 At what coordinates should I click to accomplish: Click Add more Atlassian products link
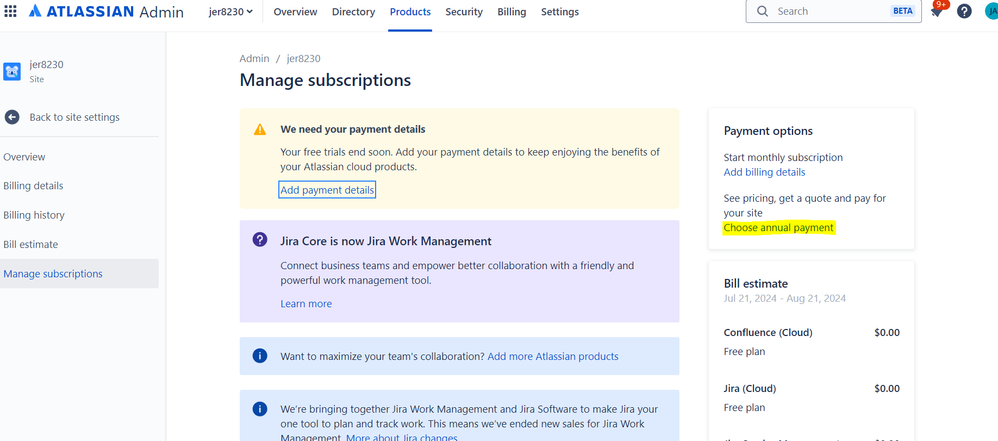point(553,356)
